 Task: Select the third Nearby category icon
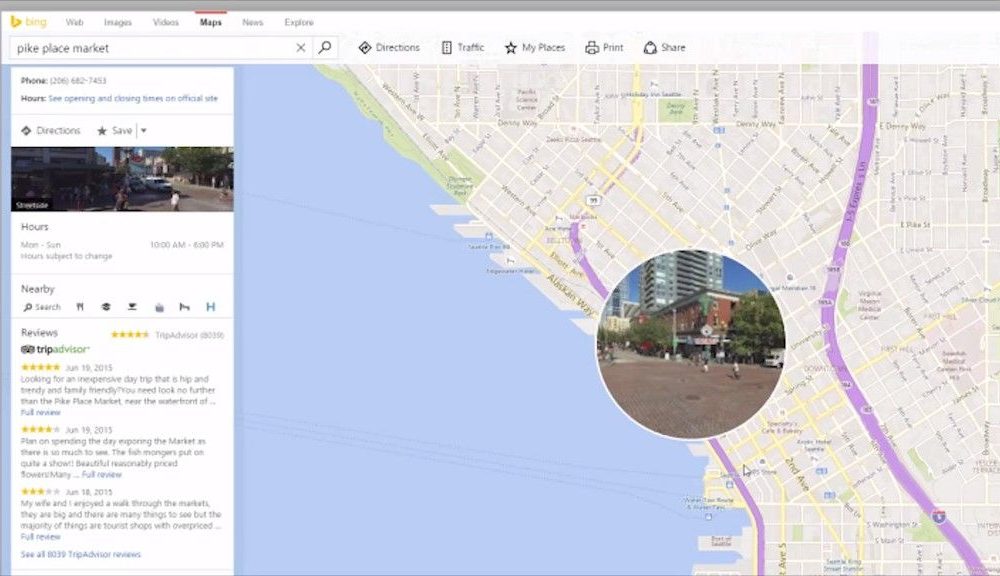[132, 307]
